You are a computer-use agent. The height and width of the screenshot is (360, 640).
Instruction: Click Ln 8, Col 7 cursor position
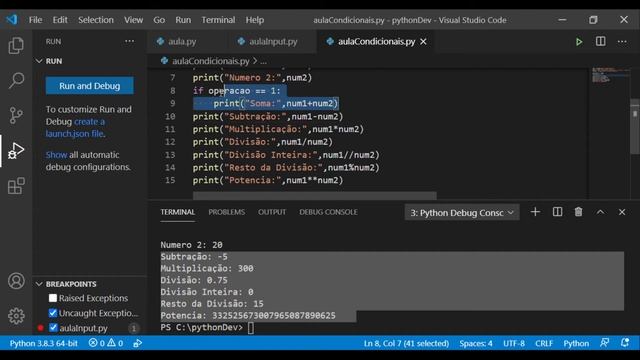[x=406, y=343]
